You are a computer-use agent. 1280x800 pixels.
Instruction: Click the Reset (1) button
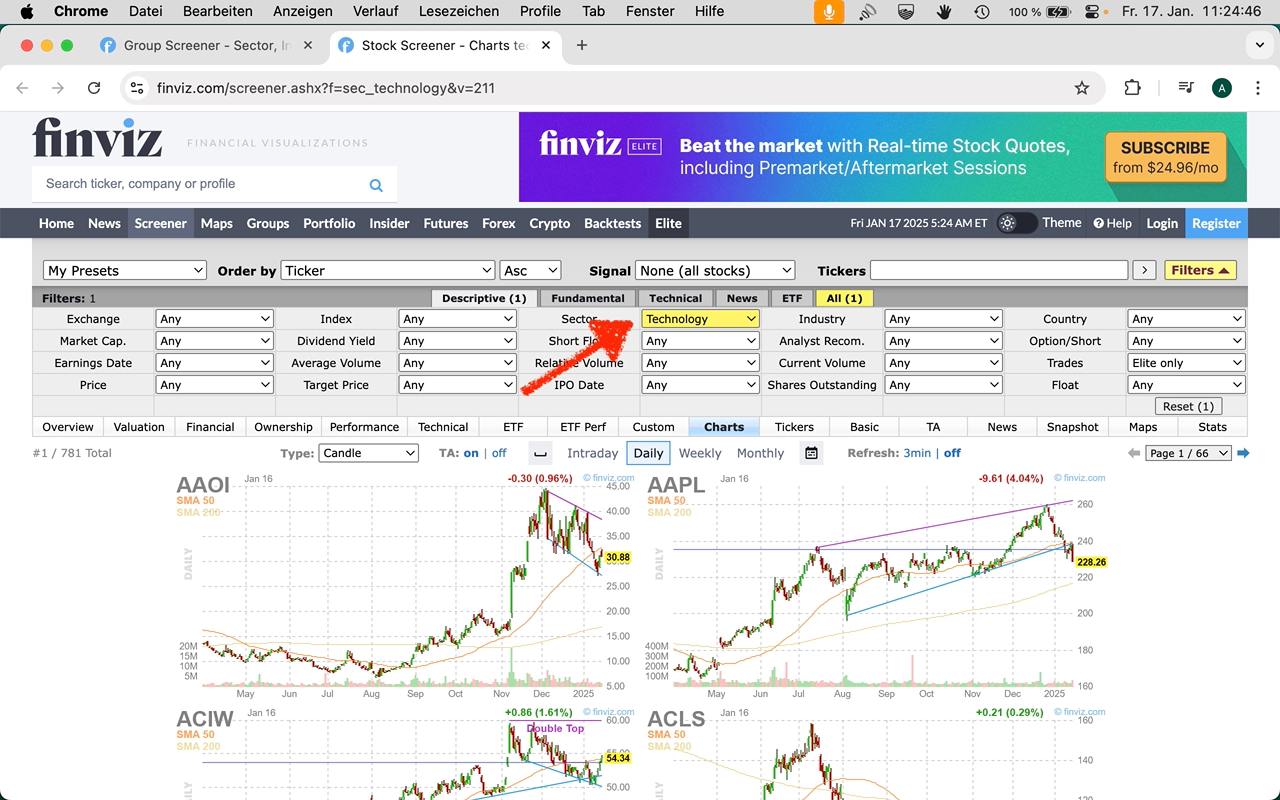point(1186,406)
